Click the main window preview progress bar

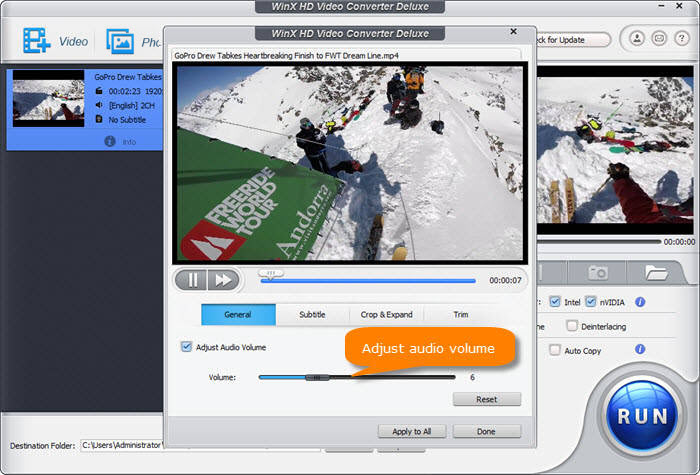click(598, 242)
